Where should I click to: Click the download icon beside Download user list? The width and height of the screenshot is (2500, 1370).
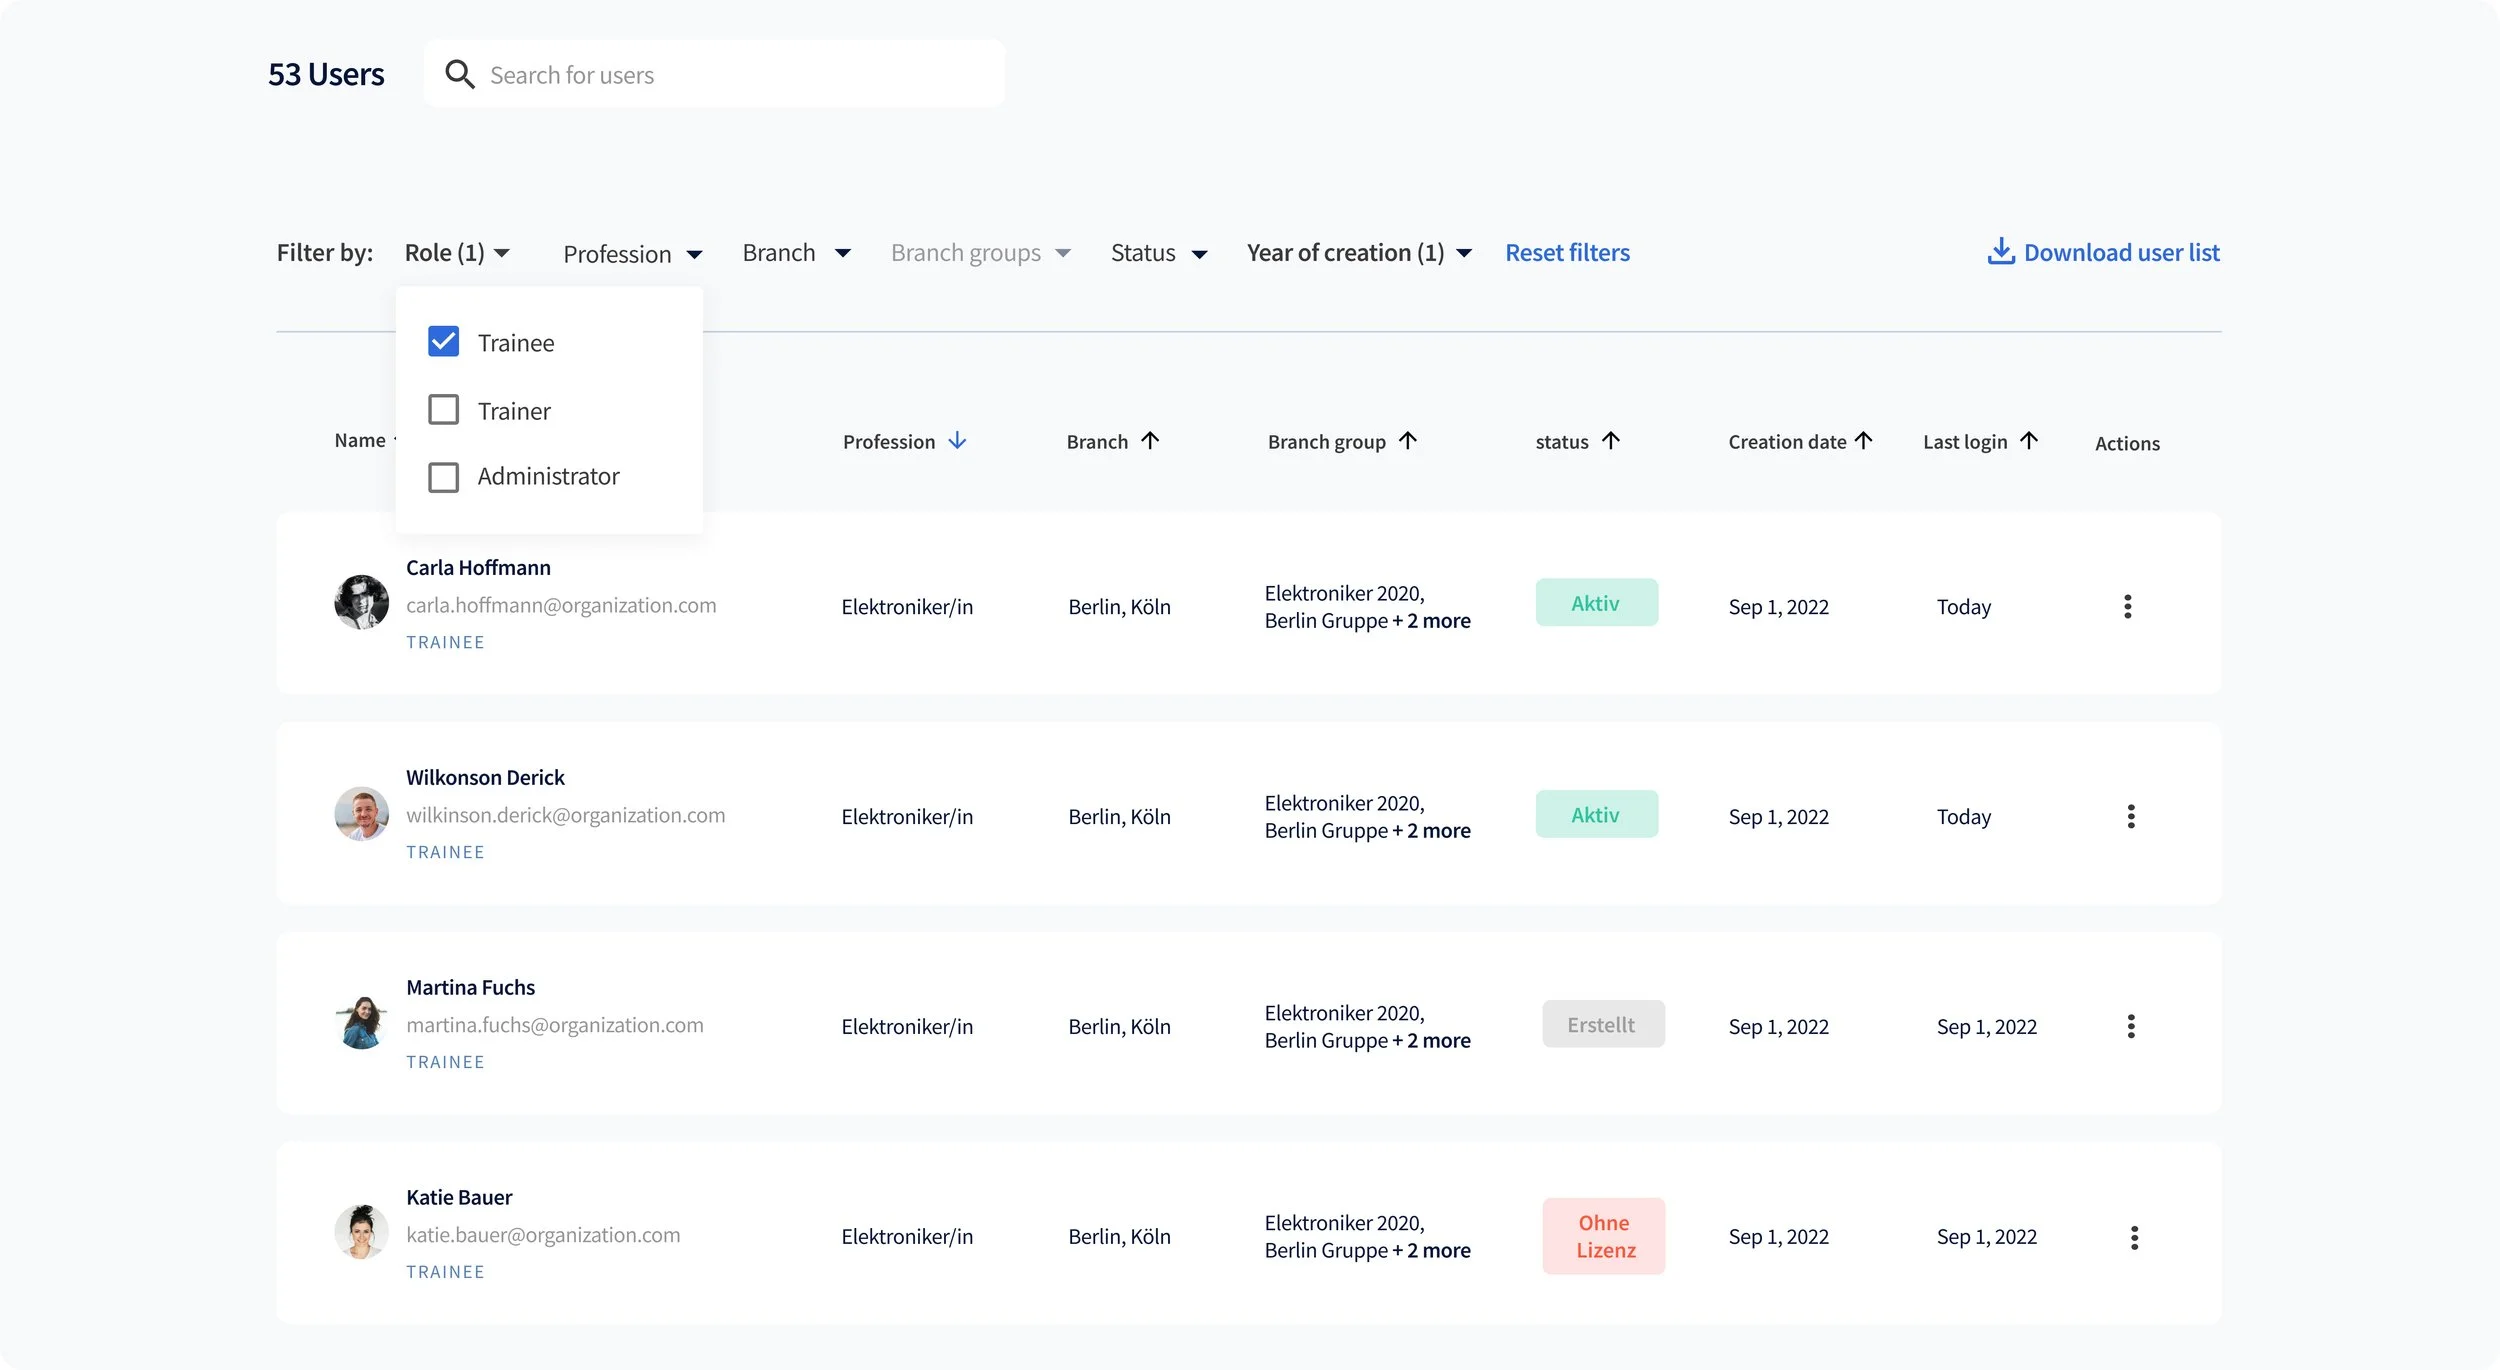coord(2000,252)
